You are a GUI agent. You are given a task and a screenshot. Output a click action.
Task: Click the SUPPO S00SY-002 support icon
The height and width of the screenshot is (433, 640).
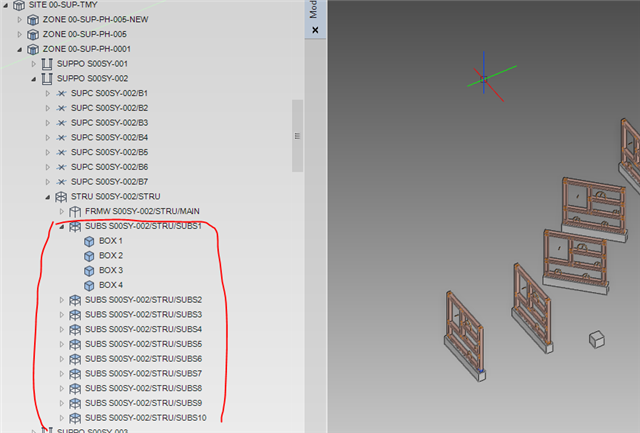[47, 78]
